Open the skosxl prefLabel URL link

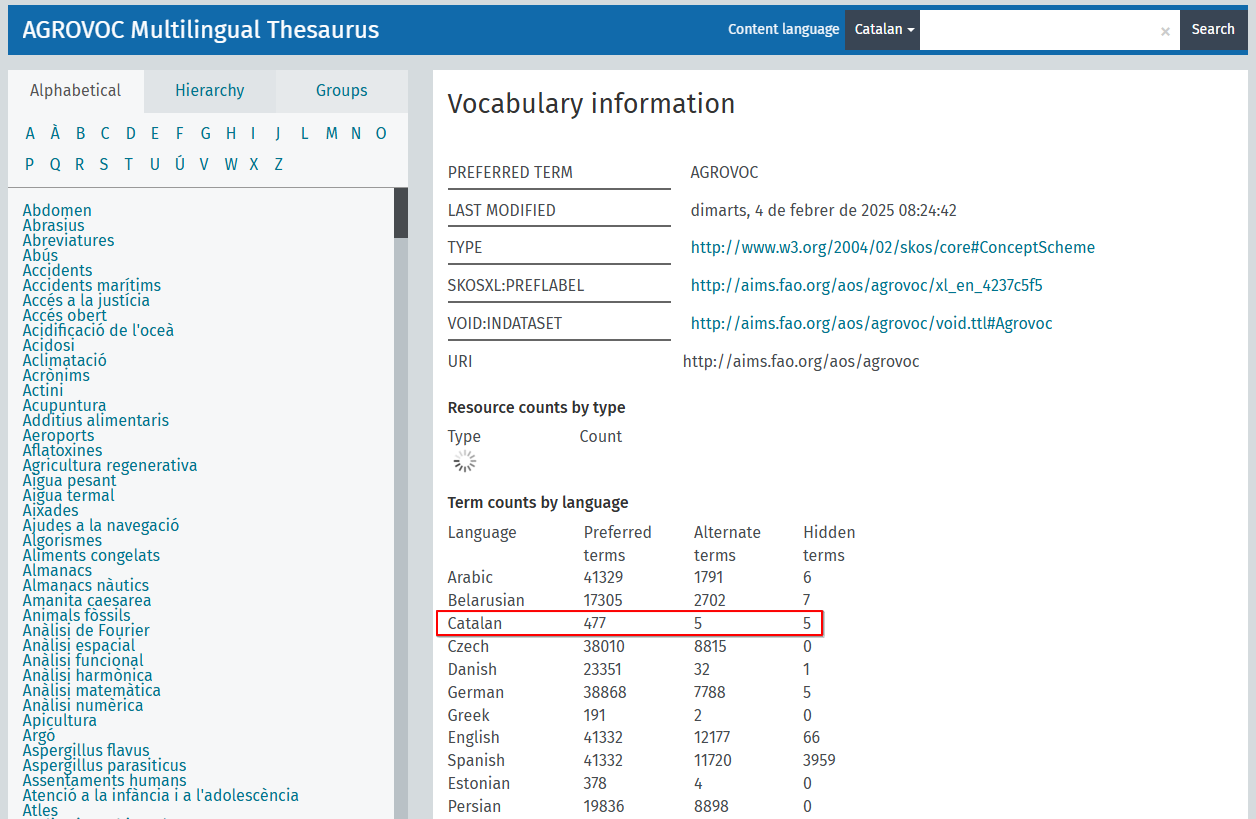866,286
